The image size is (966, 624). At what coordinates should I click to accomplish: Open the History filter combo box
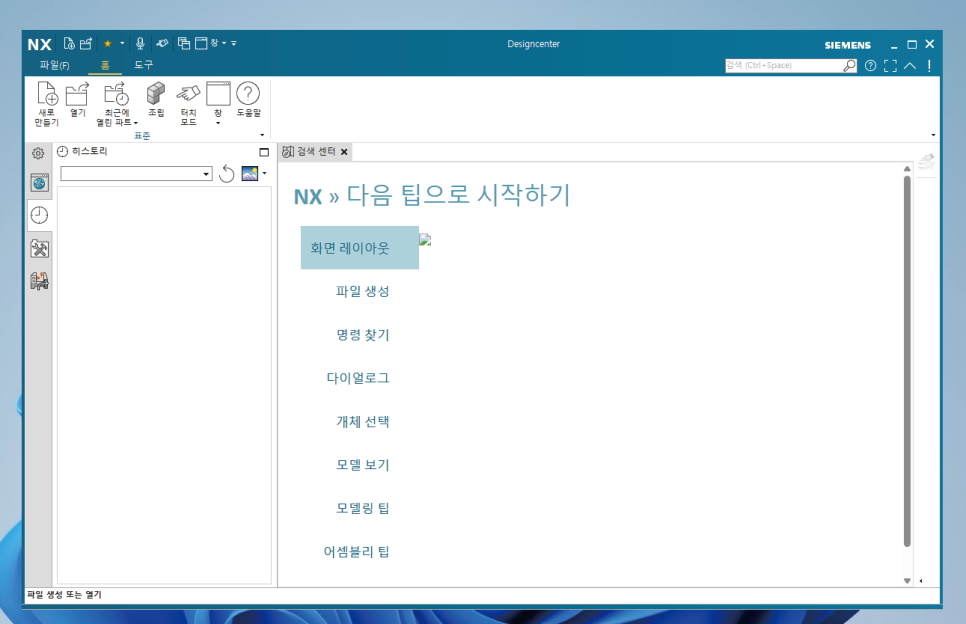(x=136, y=174)
